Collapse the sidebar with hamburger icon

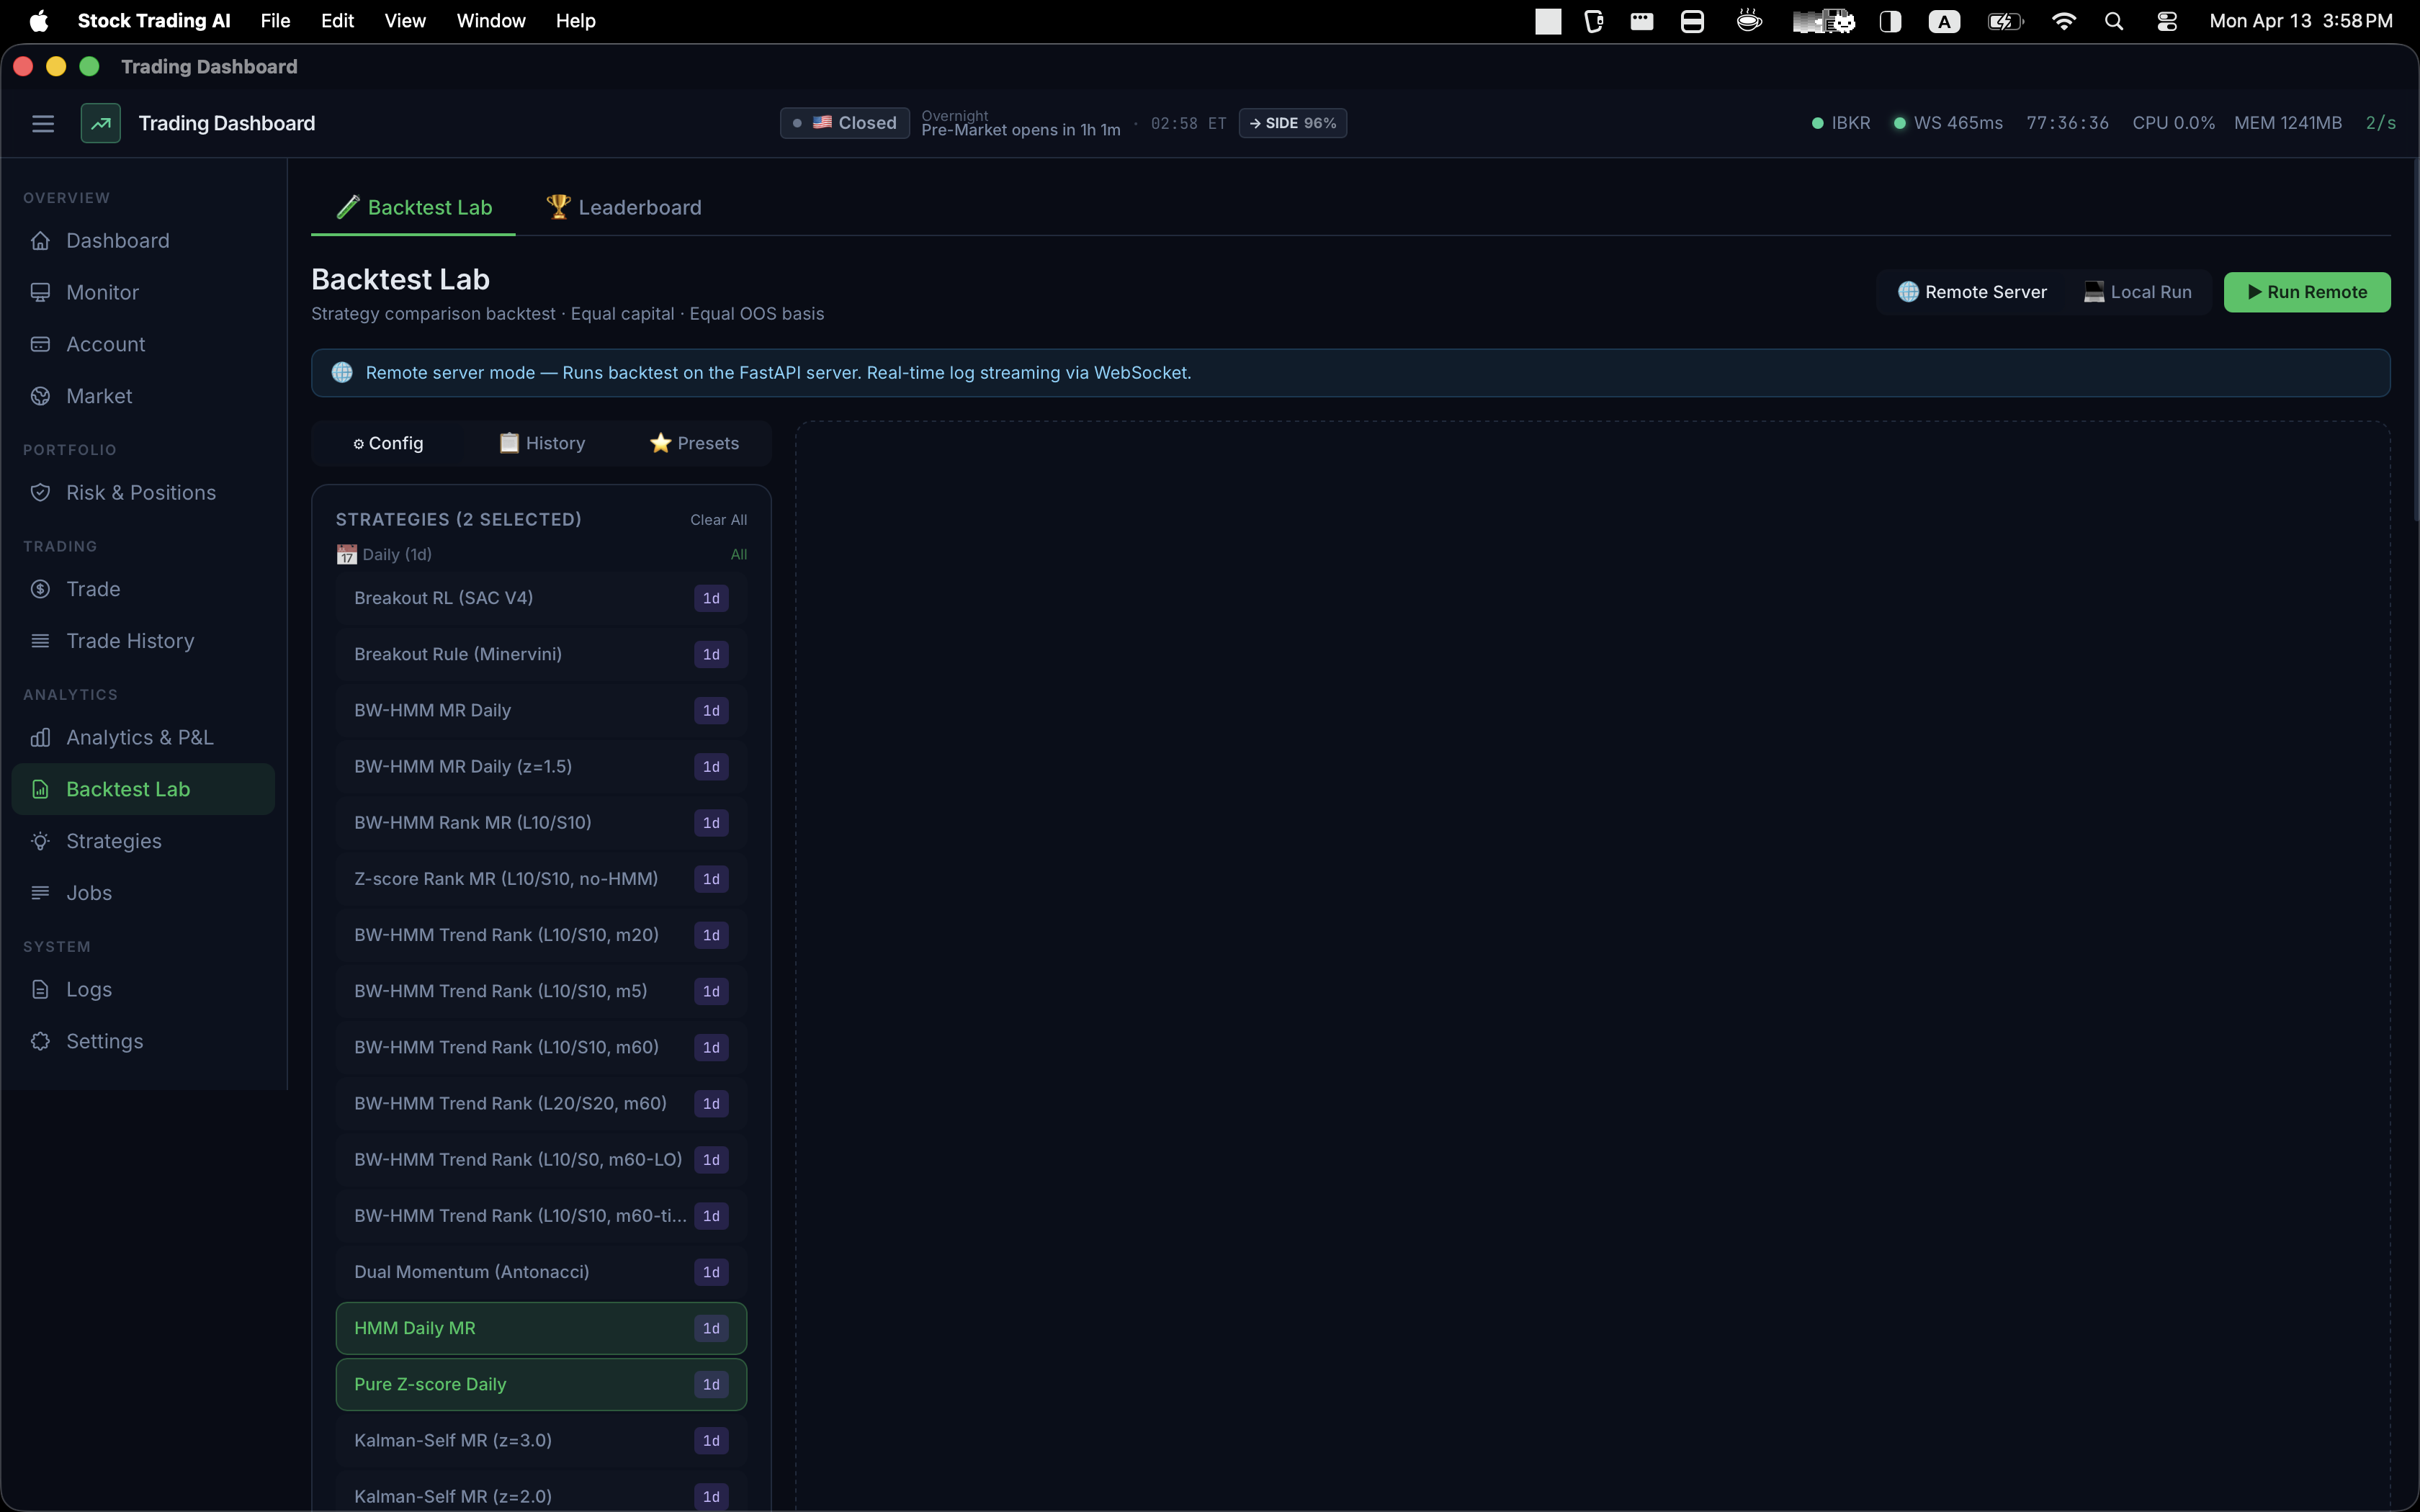pos(43,123)
